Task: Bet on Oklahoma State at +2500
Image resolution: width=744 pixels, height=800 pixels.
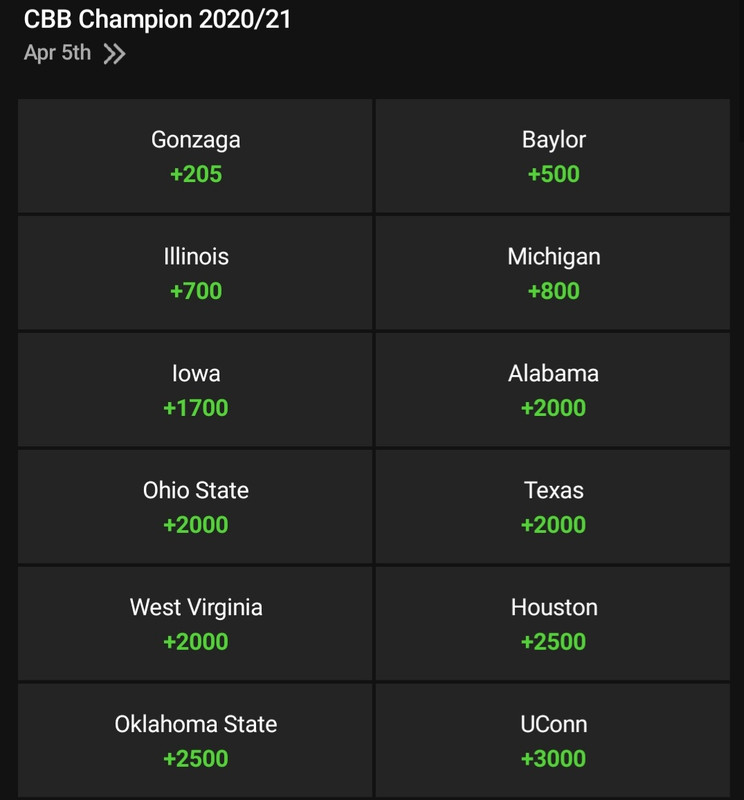Action: pyautogui.click(x=196, y=741)
